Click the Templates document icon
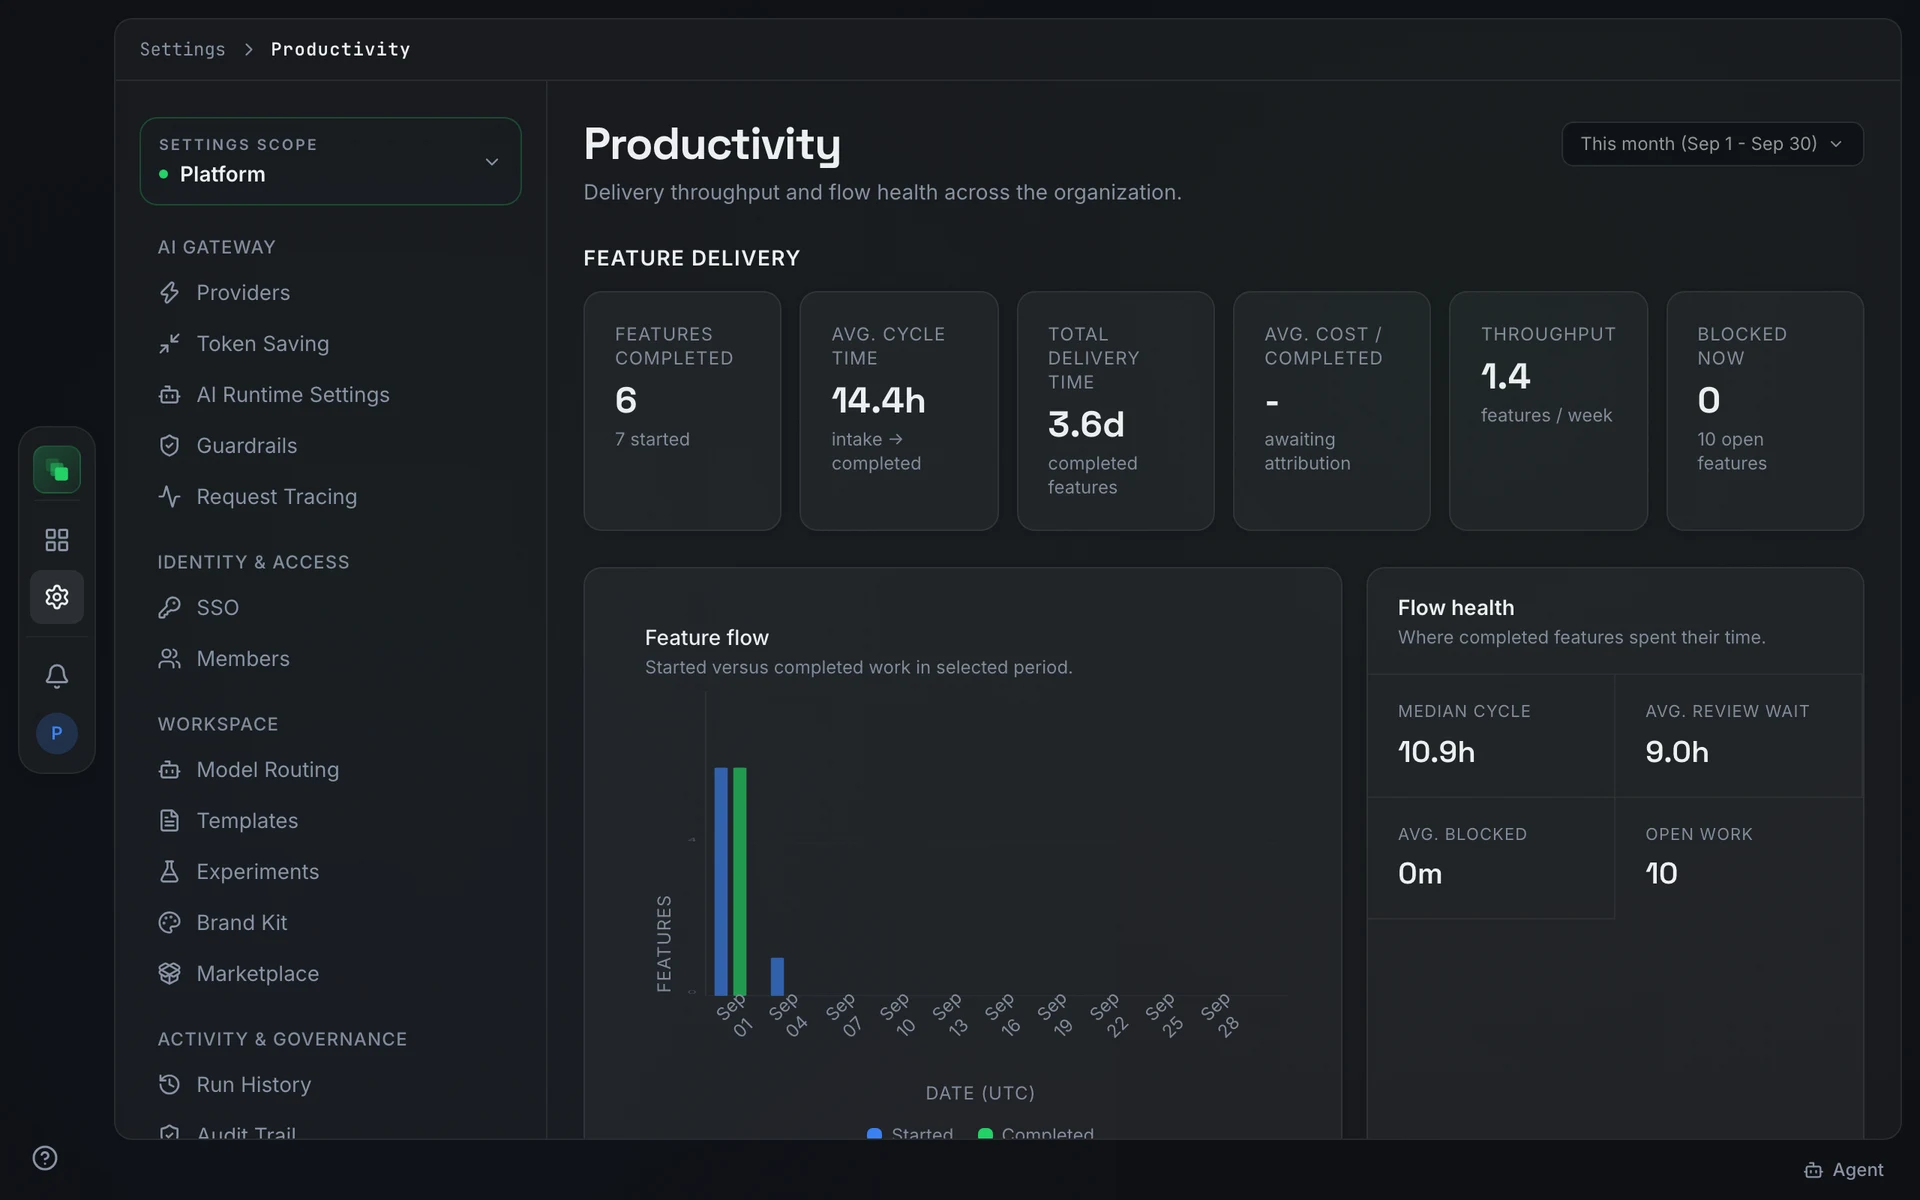The width and height of the screenshot is (1920, 1200). (170, 821)
